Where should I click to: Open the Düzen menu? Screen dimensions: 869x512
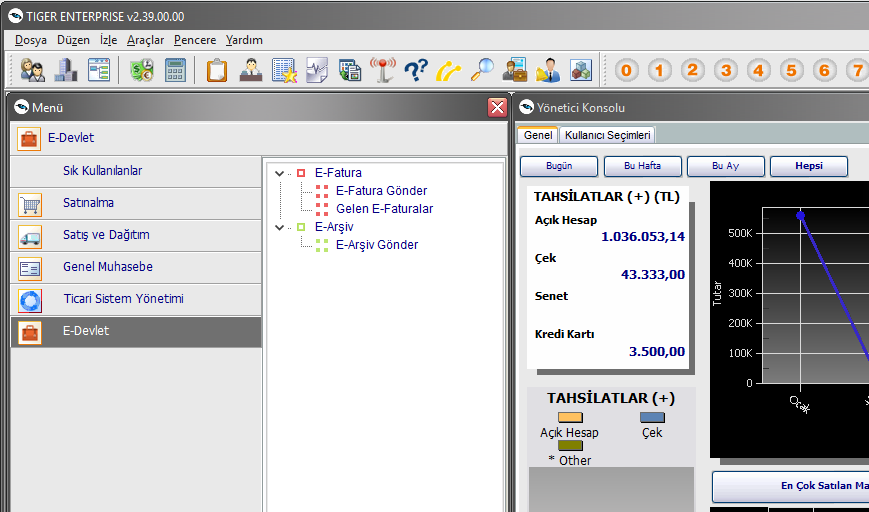click(73, 40)
